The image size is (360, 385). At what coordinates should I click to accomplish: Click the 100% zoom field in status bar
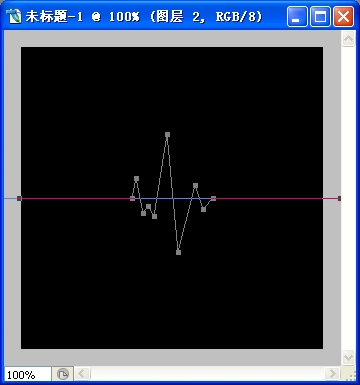tap(27, 374)
